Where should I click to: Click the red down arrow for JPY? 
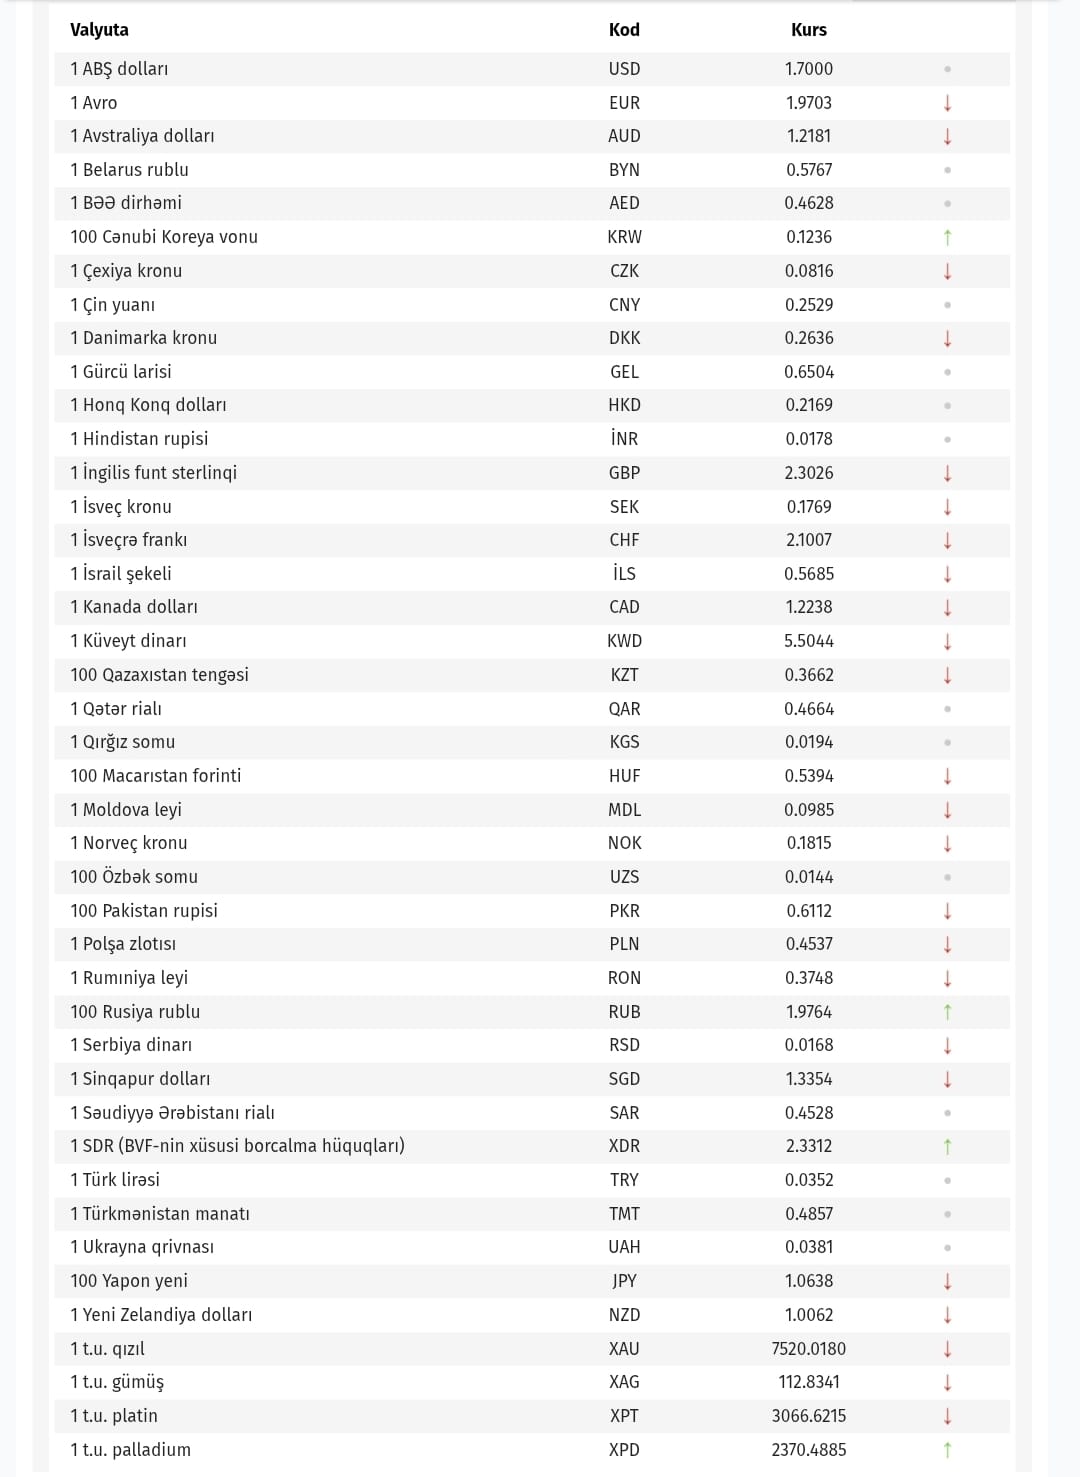(x=947, y=1281)
